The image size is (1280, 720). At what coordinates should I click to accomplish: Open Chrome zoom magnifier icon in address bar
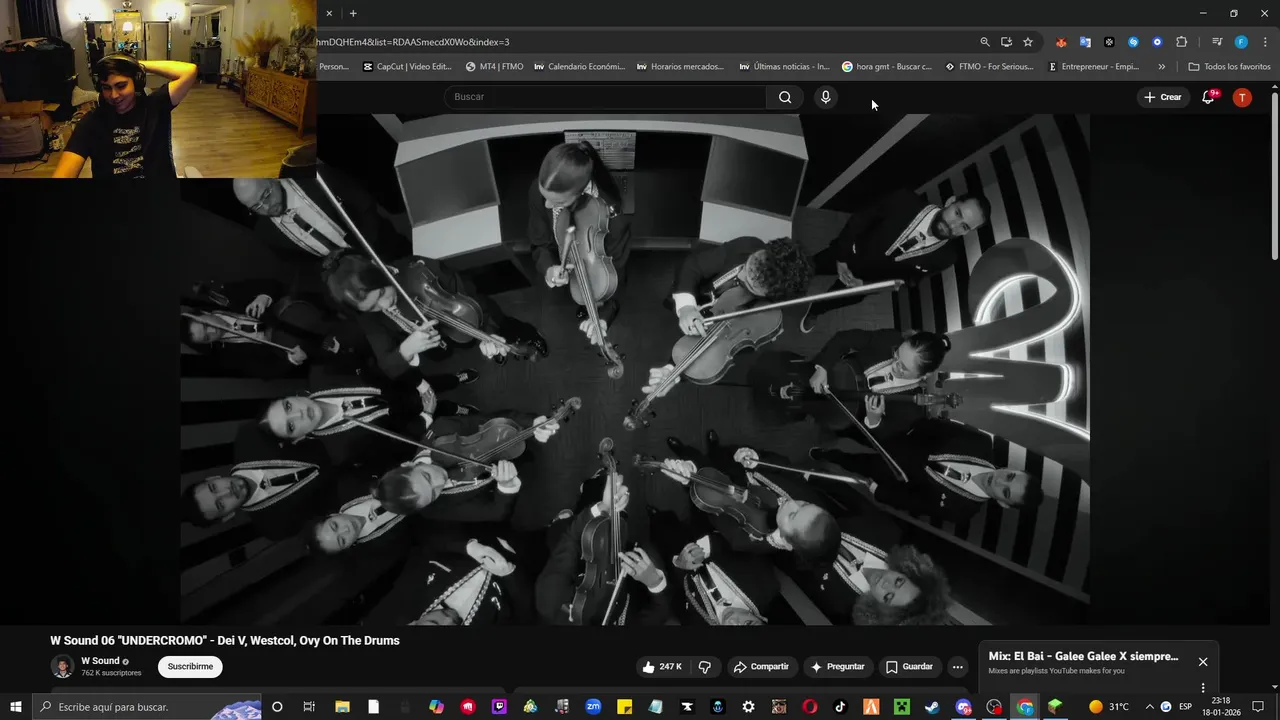tap(985, 42)
